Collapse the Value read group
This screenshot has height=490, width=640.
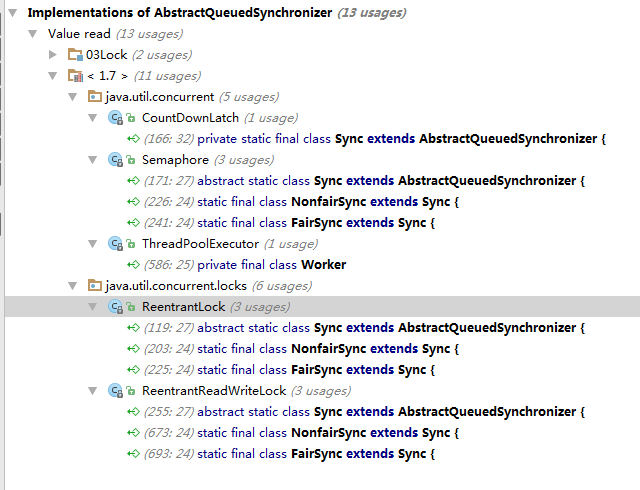[33, 34]
